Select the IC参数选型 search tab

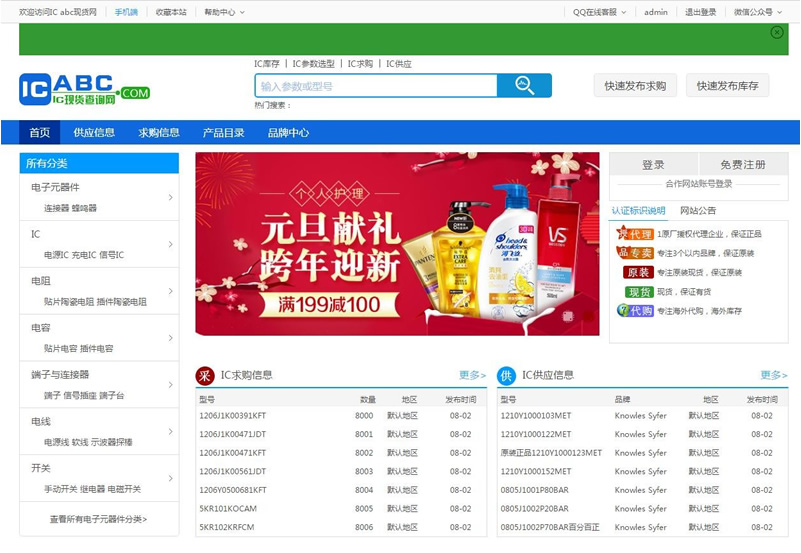click(313, 64)
